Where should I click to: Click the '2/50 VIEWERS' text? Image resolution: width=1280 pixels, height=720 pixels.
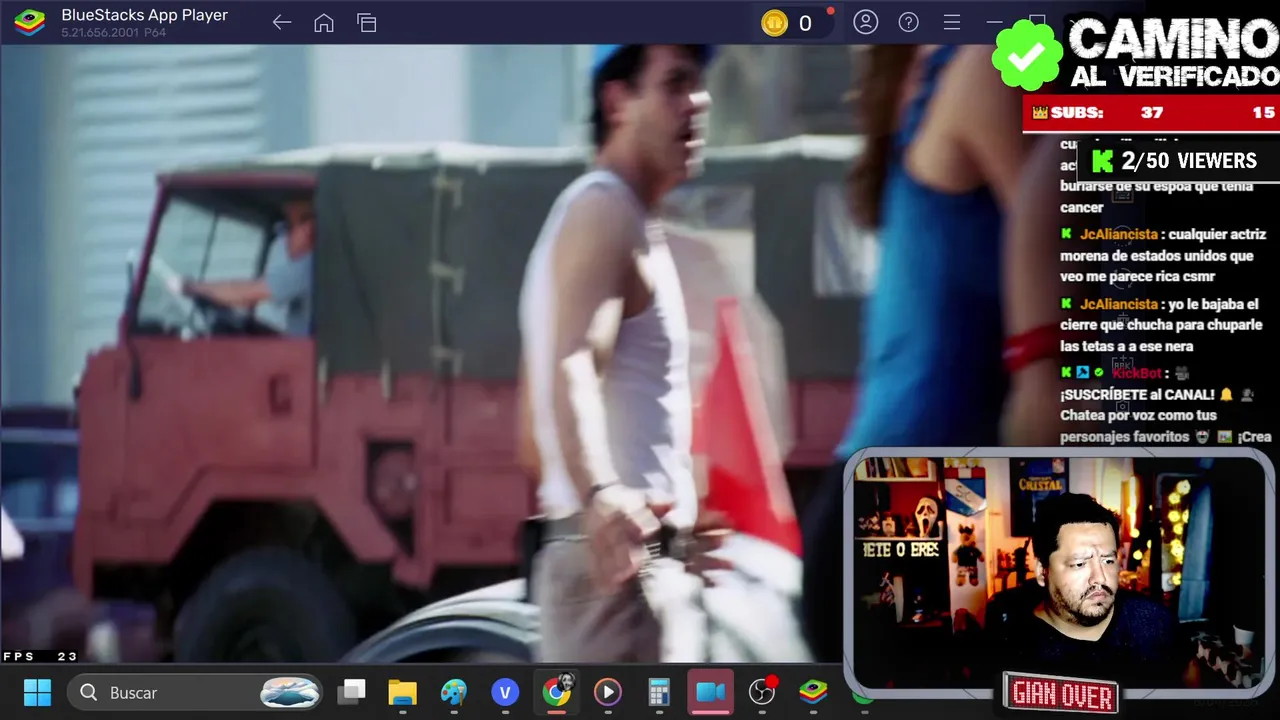[x=1189, y=161]
